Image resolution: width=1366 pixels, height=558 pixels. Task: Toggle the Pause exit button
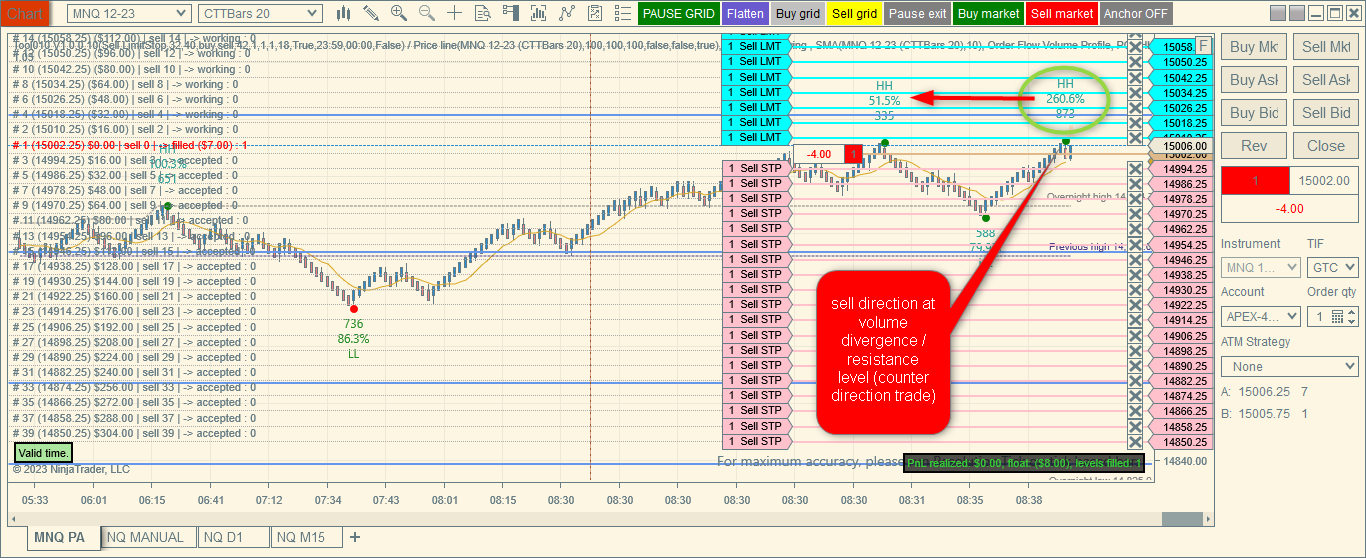pyautogui.click(x=917, y=14)
